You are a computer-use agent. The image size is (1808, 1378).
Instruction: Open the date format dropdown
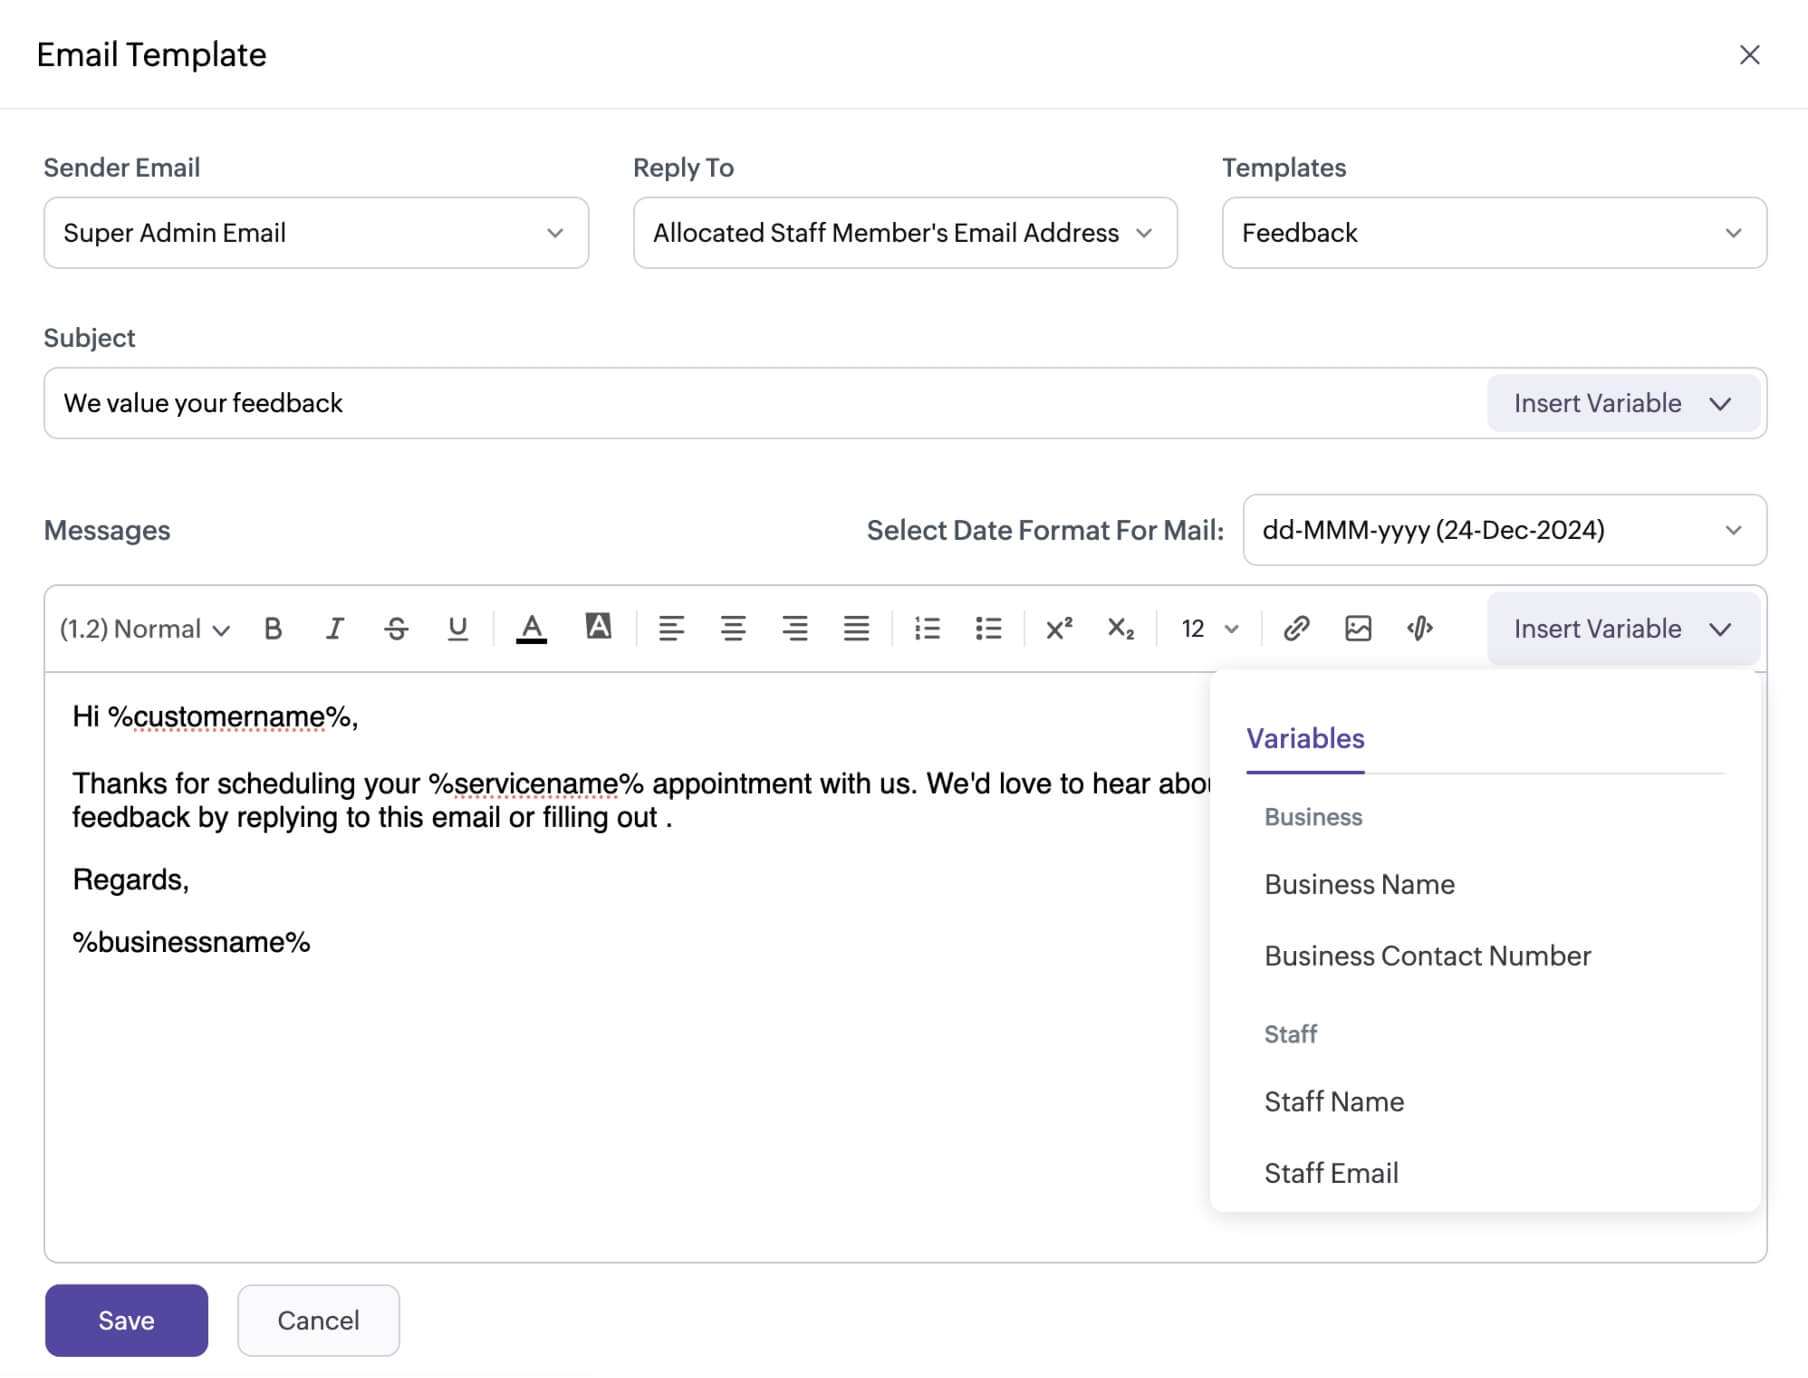[1503, 530]
